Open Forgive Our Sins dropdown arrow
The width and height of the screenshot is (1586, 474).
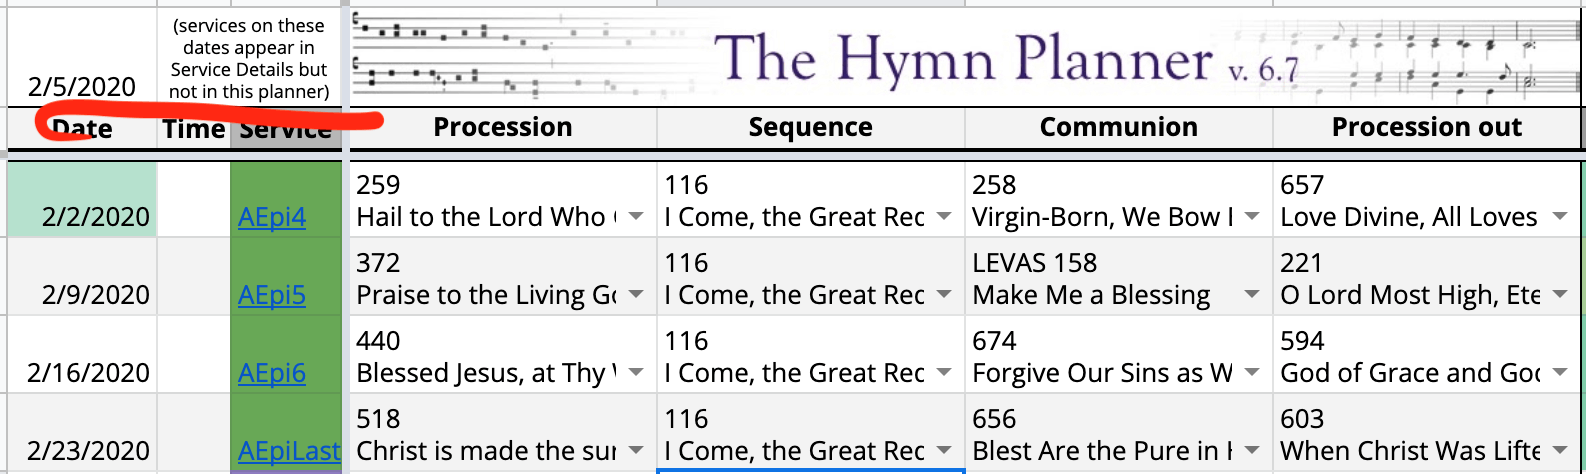1252,373
